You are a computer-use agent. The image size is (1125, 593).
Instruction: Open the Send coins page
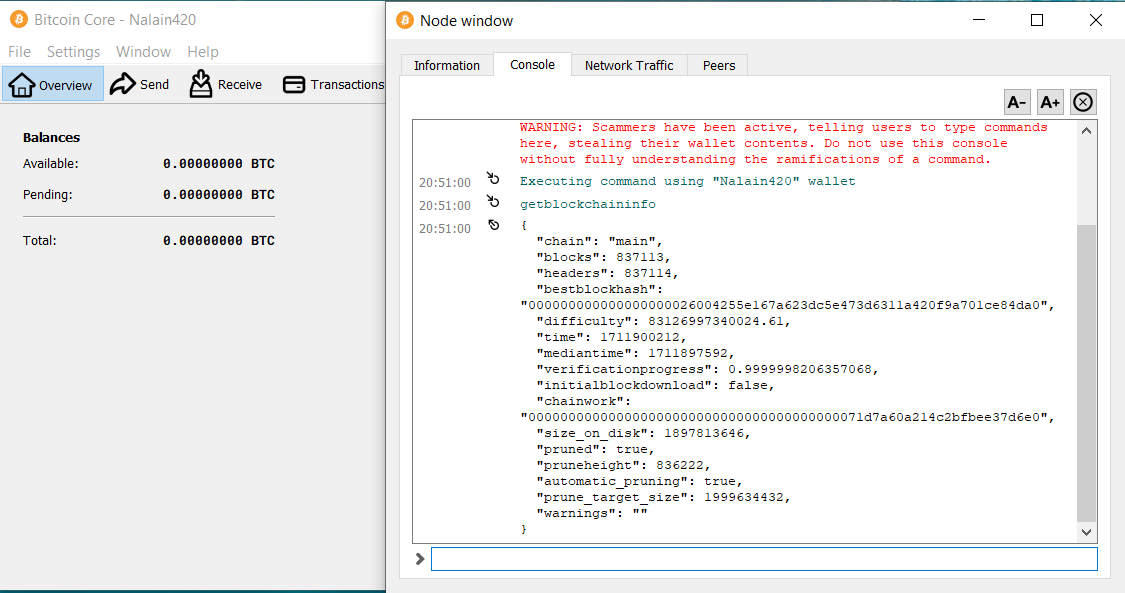(140, 85)
